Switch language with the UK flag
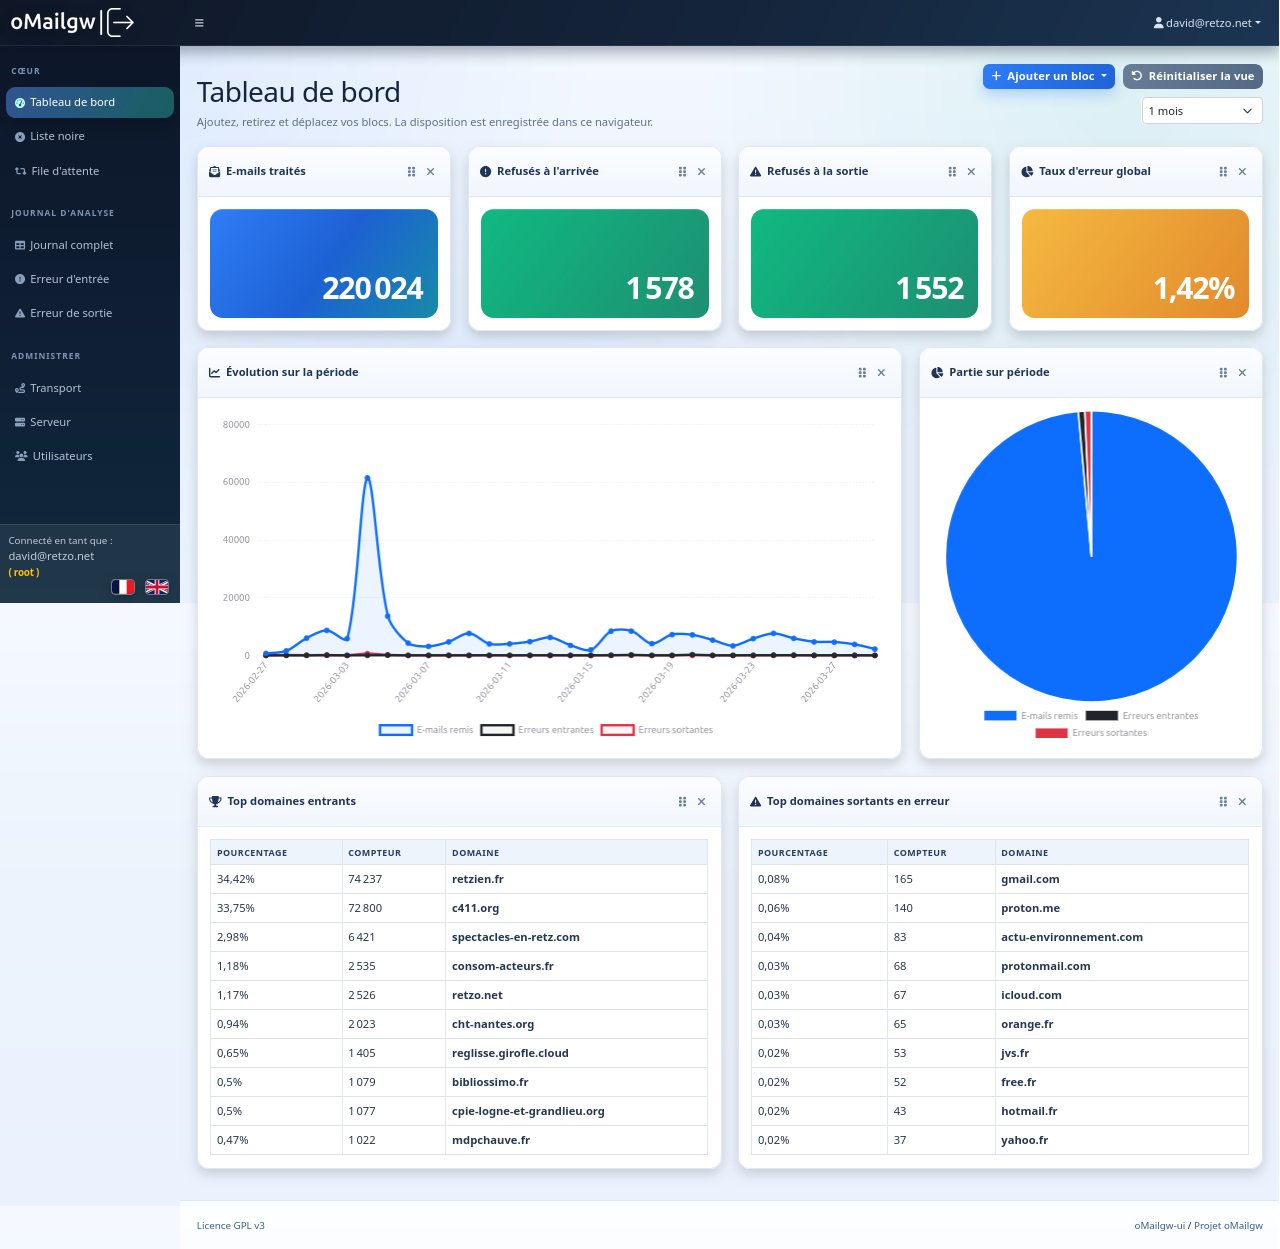The height and width of the screenshot is (1249, 1280). tap(157, 587)
